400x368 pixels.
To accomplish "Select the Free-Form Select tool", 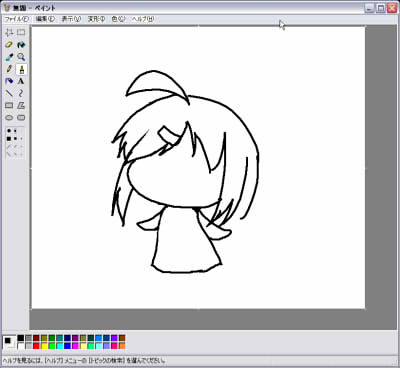I will (9, 32).
